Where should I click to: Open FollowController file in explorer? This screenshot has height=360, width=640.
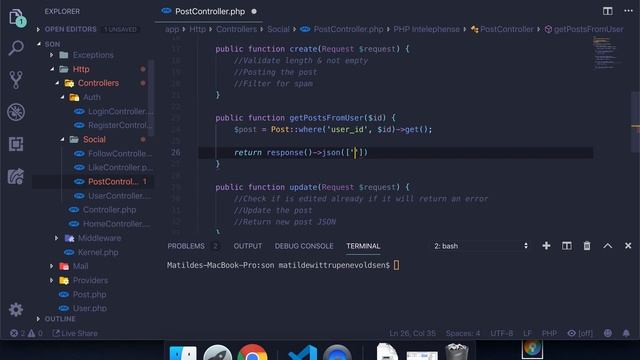click(120, 153)
